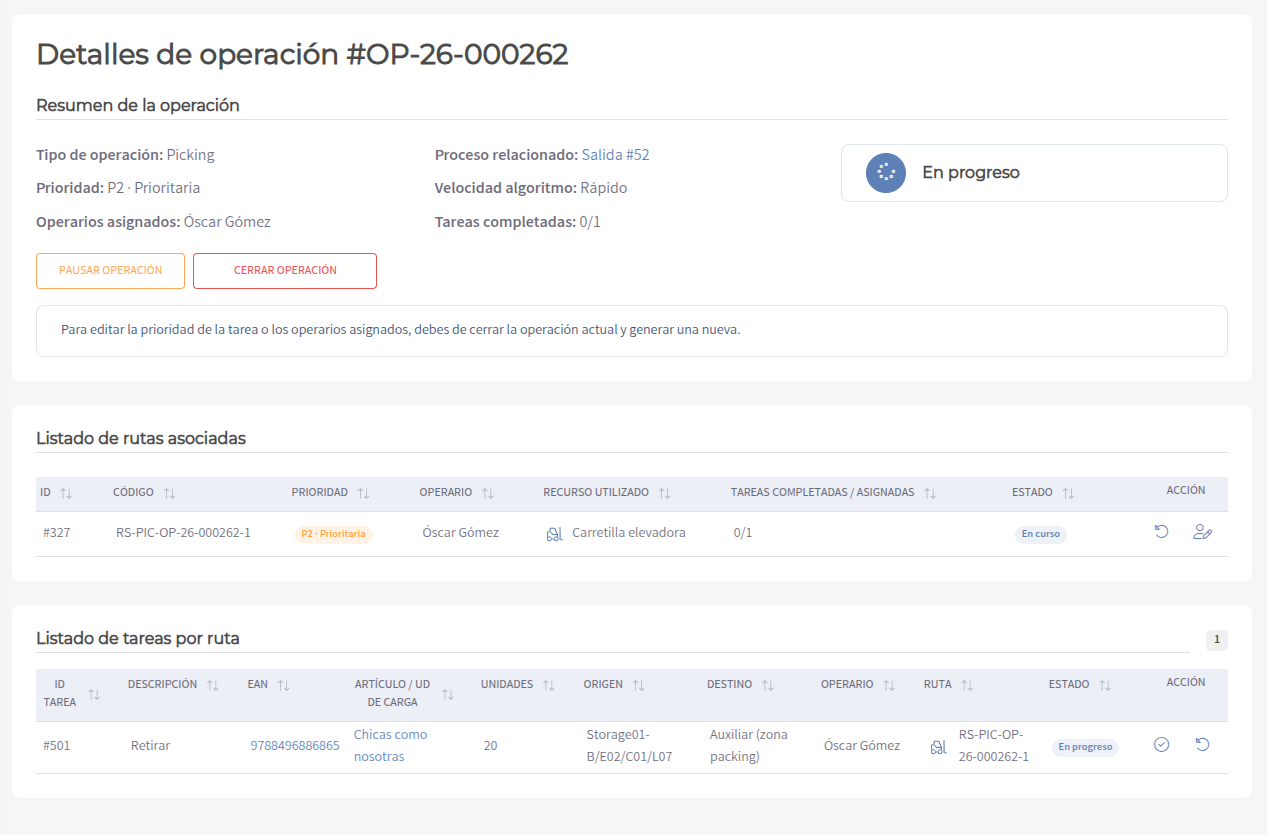Click route ID #327 cell
The height and width of the screenshot is (835, 1267).
[x=57, y=533]
